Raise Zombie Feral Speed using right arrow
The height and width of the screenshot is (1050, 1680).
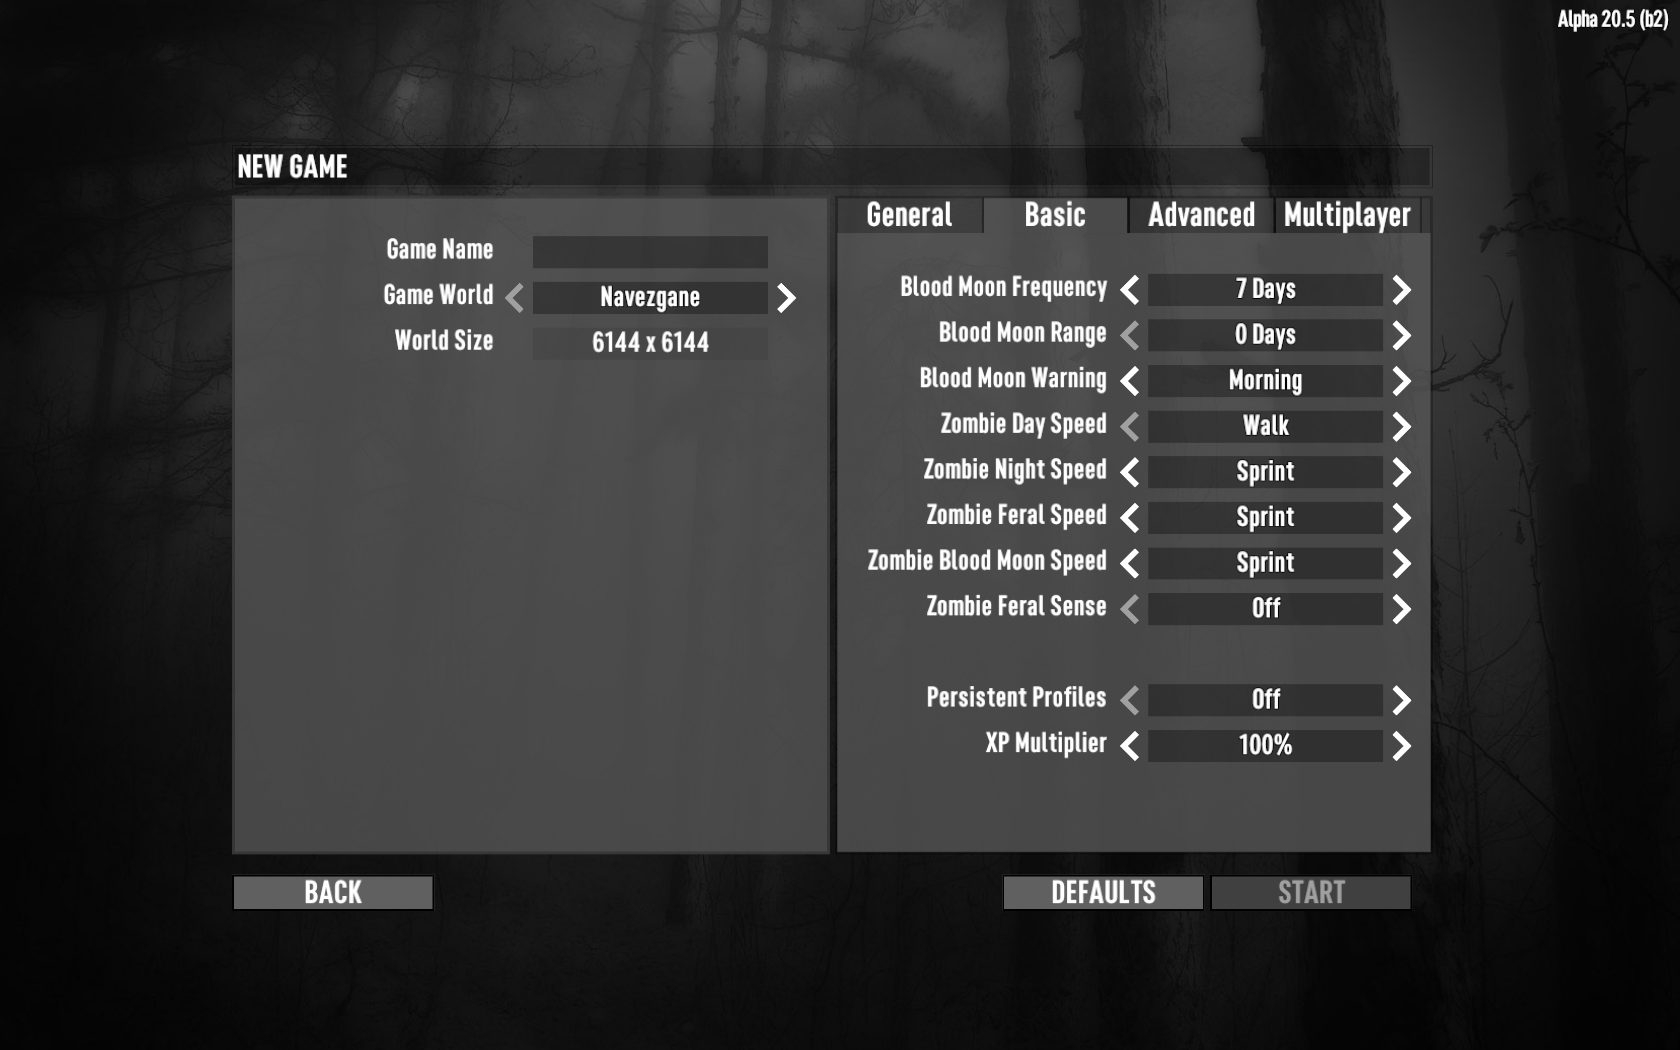tap(1402, 518)
